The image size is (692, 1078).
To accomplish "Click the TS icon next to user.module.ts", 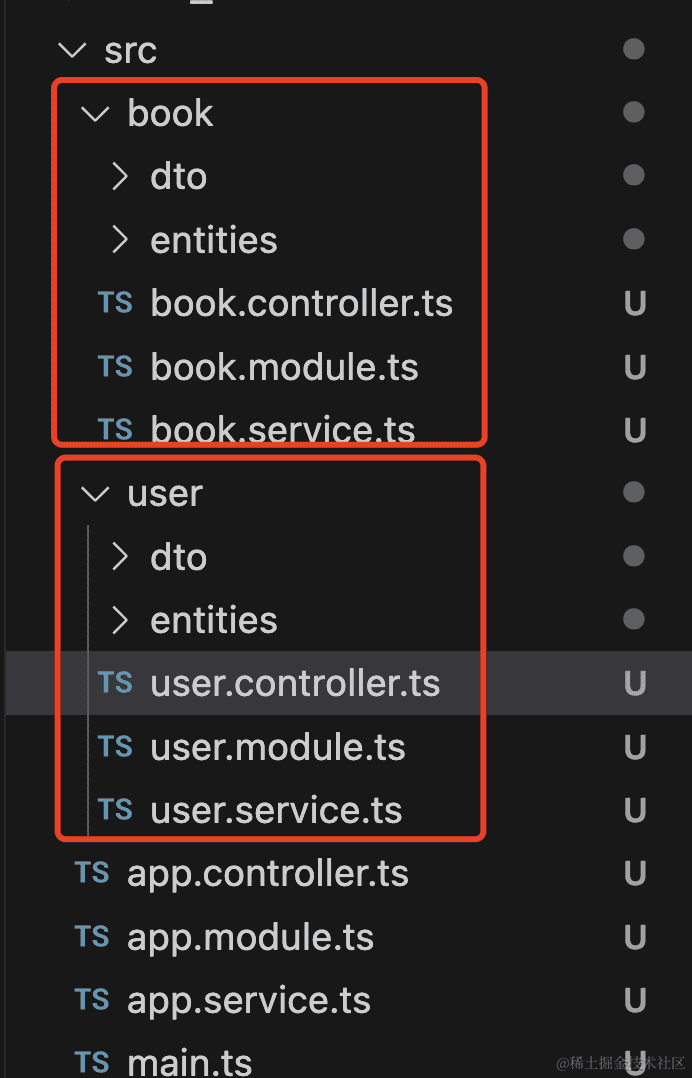I will pos(115,747).
